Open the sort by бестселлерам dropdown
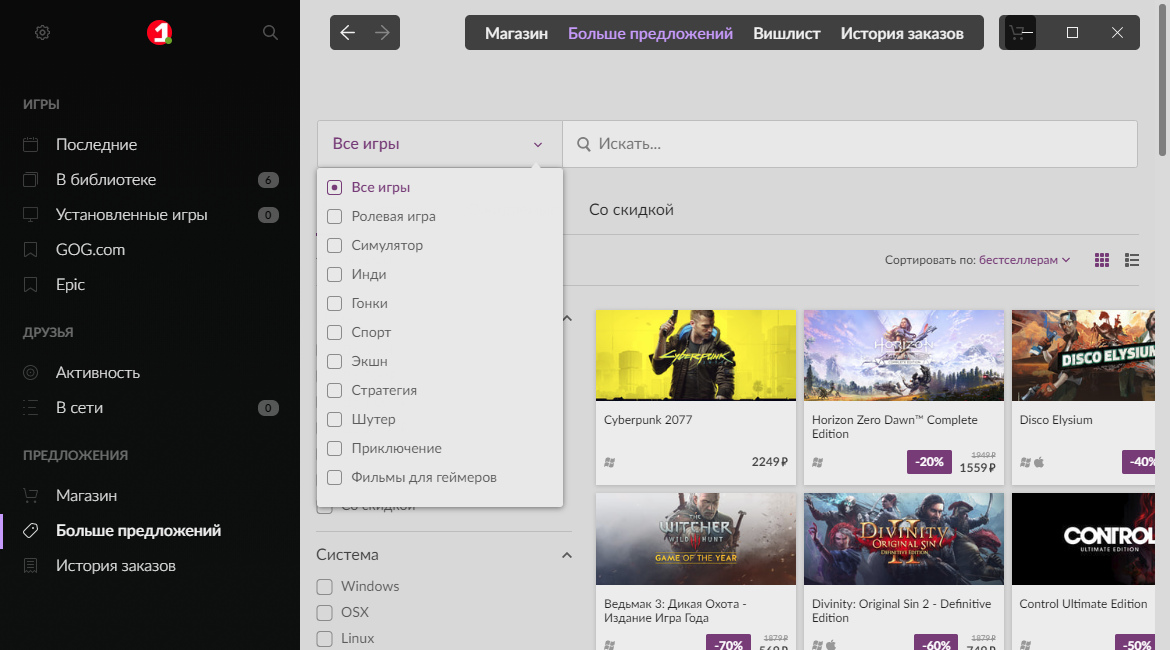Screen dimensions: 1170x650 tap(1024, 260)
